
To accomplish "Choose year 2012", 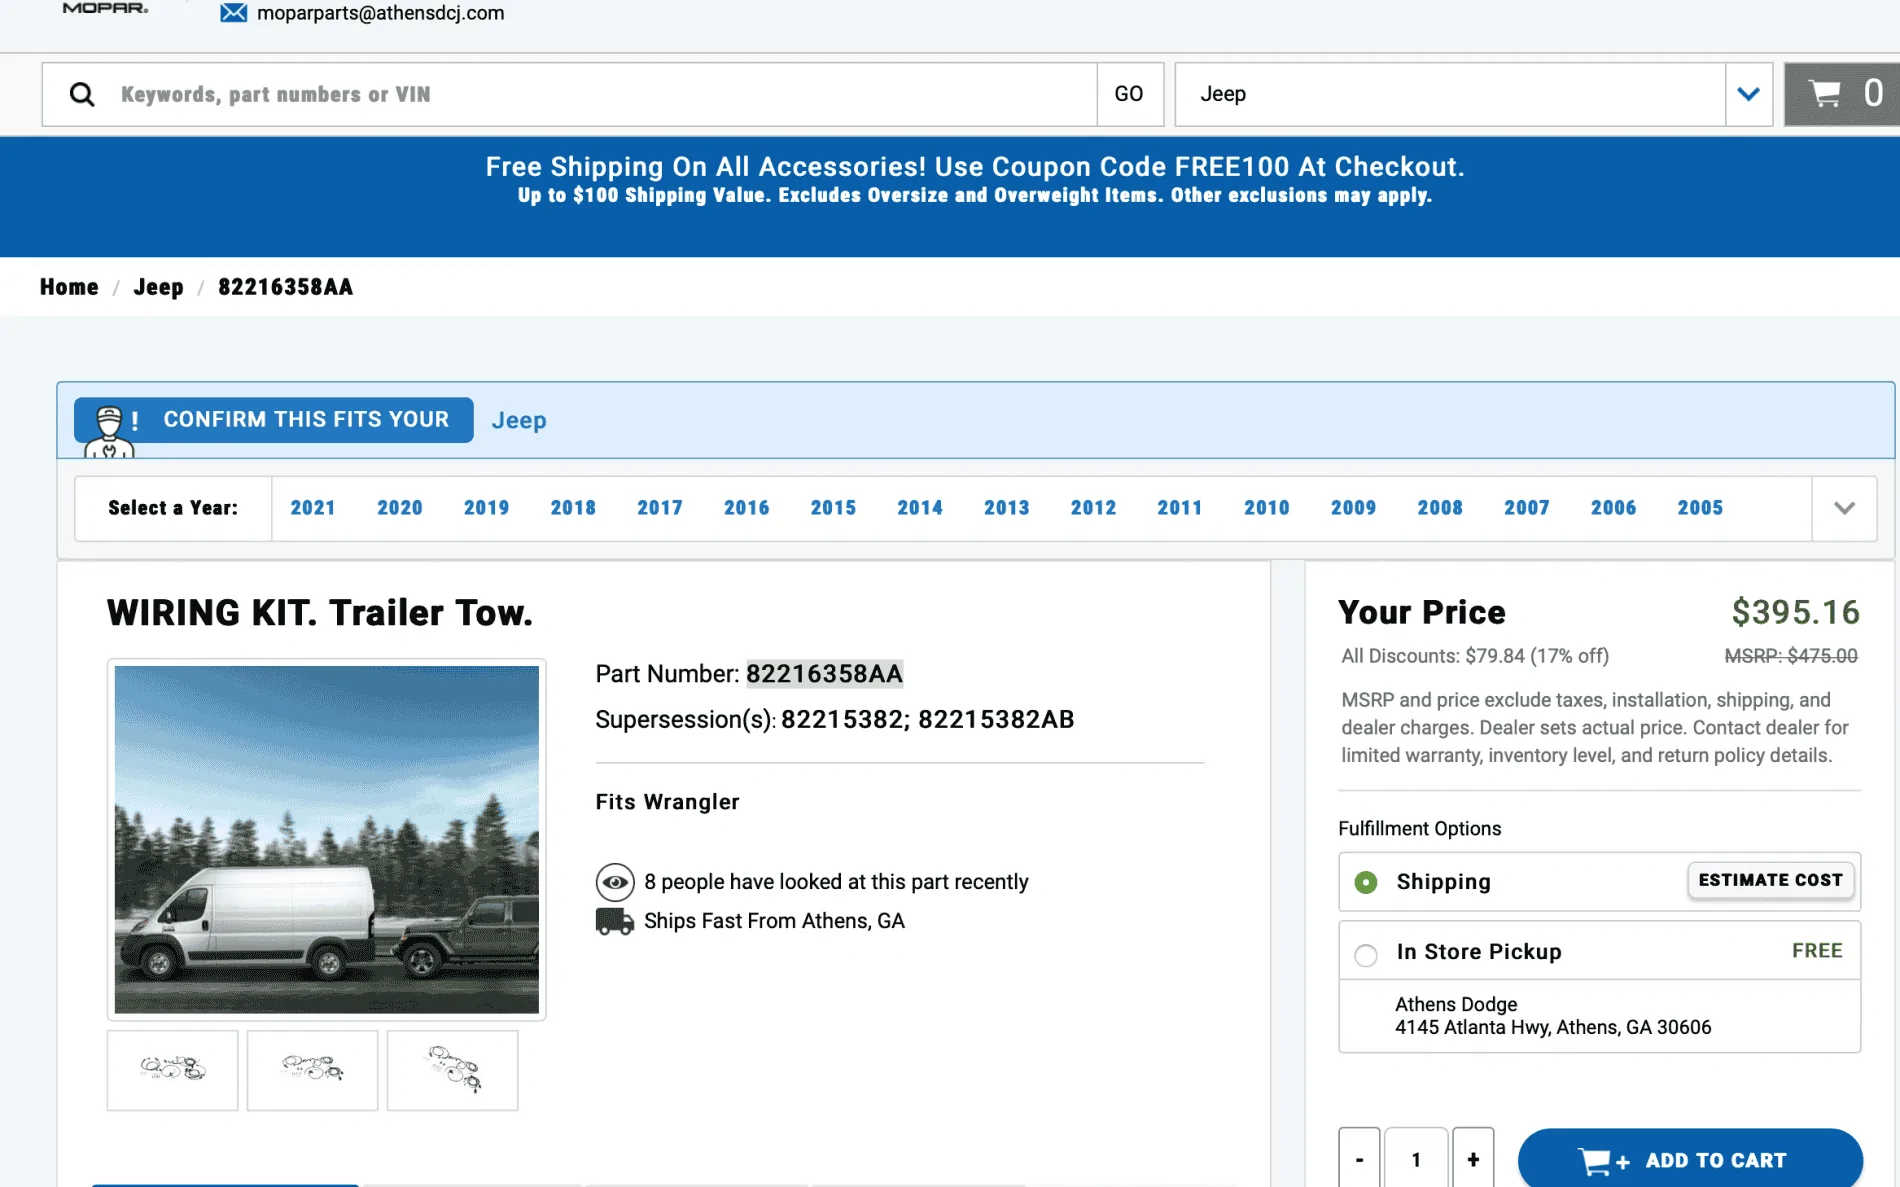I will [x=1093, y=508].
